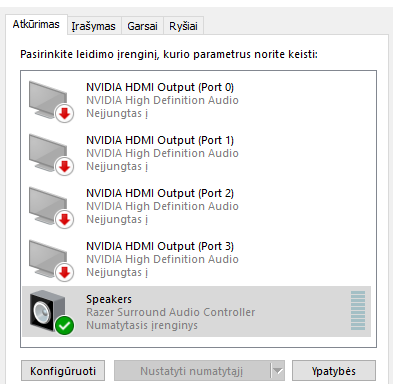Click the Konfigūruoti button

[63, 371]
